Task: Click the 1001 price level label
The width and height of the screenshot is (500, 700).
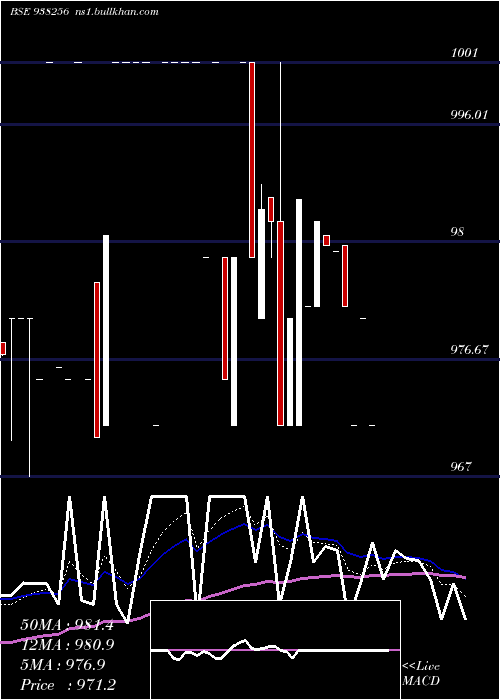Action: (x=464, y=53)
